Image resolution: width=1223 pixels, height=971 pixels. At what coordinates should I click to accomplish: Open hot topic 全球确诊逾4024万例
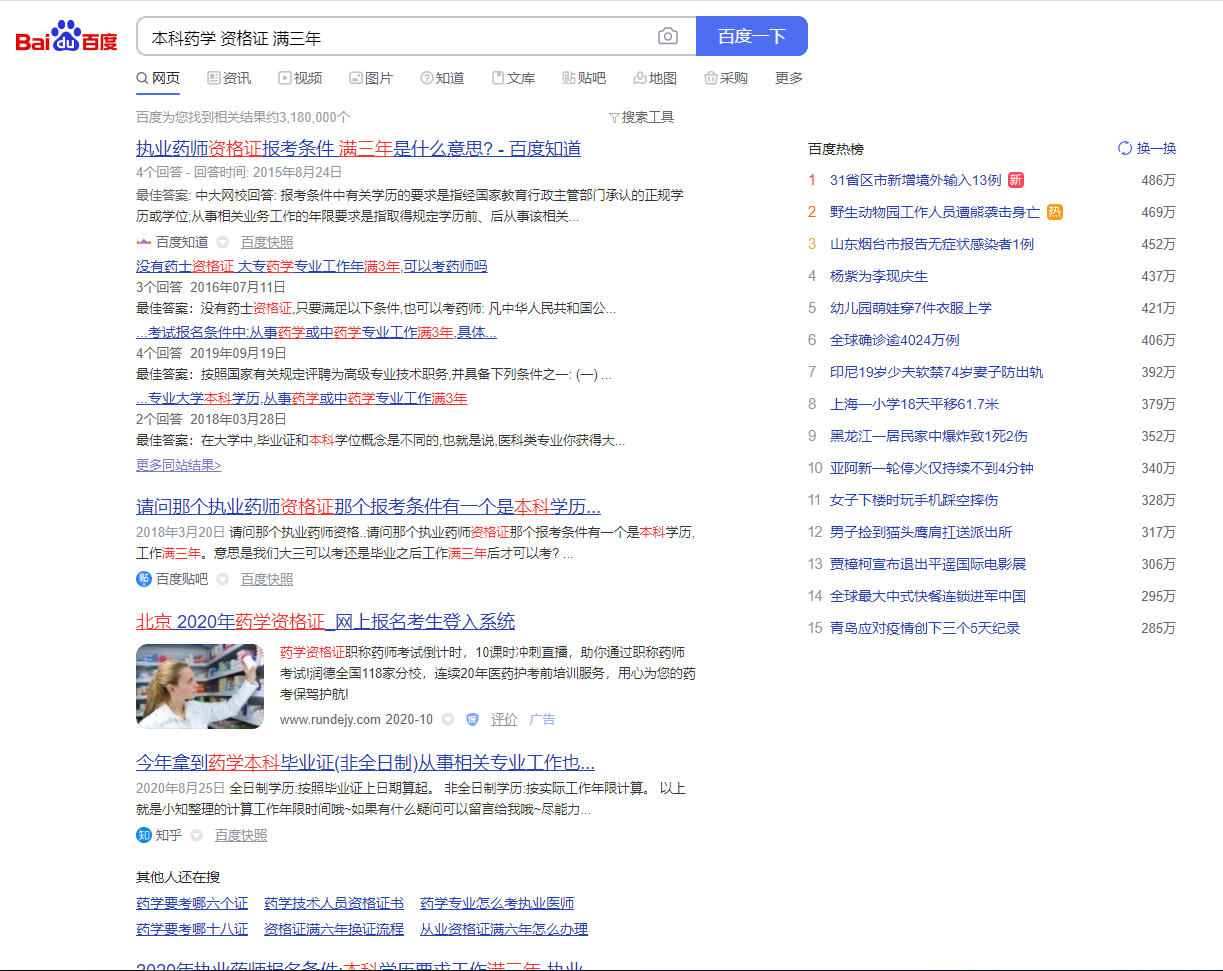[x=894, y=340]
